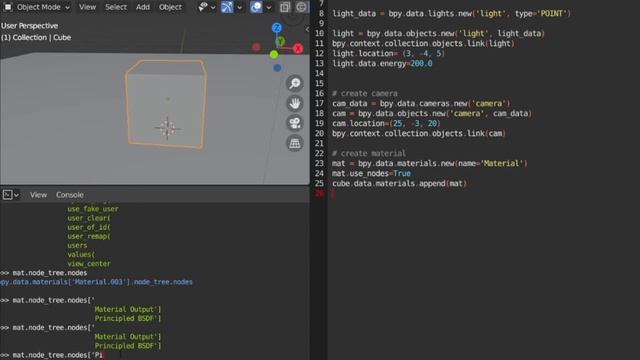Place the cursor on empty line 26
640x360 pixels.
483,193
